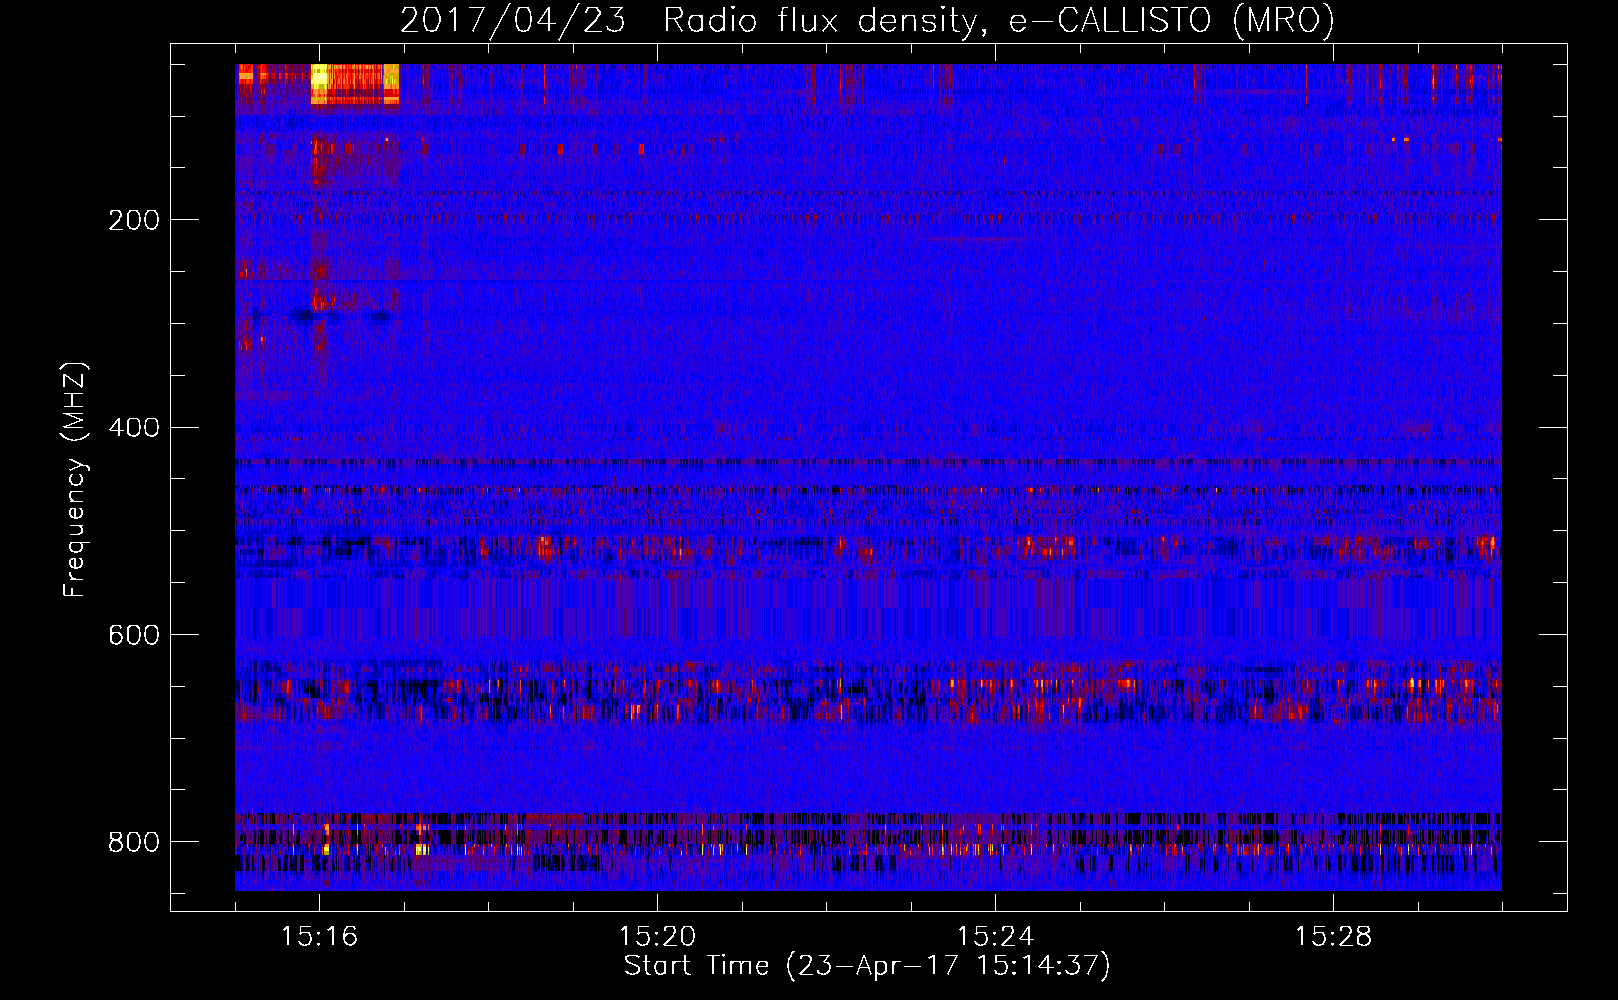1618x1000 pixels.
Task: Click the 'Frequency (MHZ)' axis label
Action: pos(74,480)
